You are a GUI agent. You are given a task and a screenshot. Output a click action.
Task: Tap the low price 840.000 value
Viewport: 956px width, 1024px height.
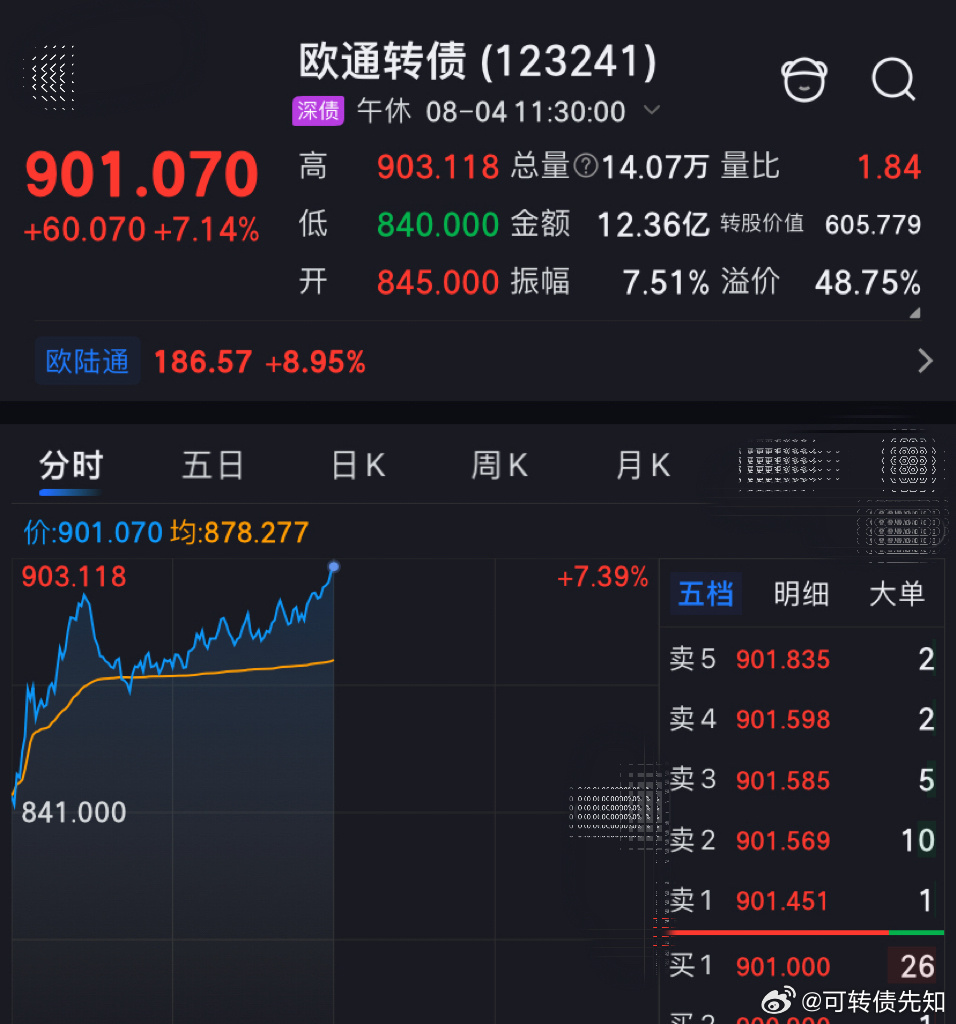click(x=438, y=225)
